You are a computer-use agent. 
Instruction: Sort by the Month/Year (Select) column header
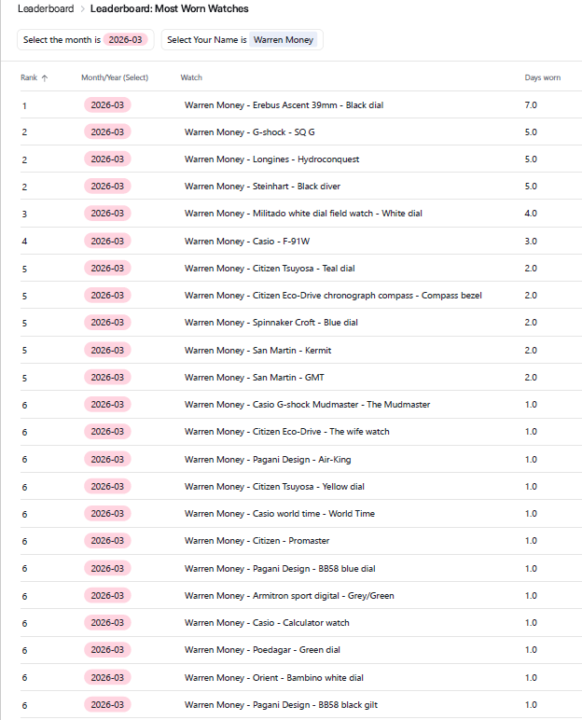[115, 78]
